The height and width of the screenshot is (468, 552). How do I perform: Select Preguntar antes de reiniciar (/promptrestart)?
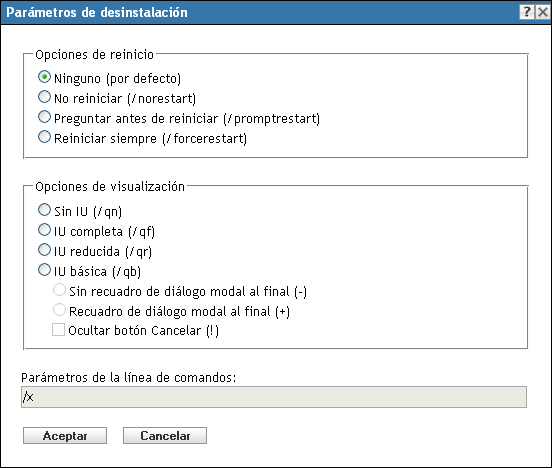(44, 117)
